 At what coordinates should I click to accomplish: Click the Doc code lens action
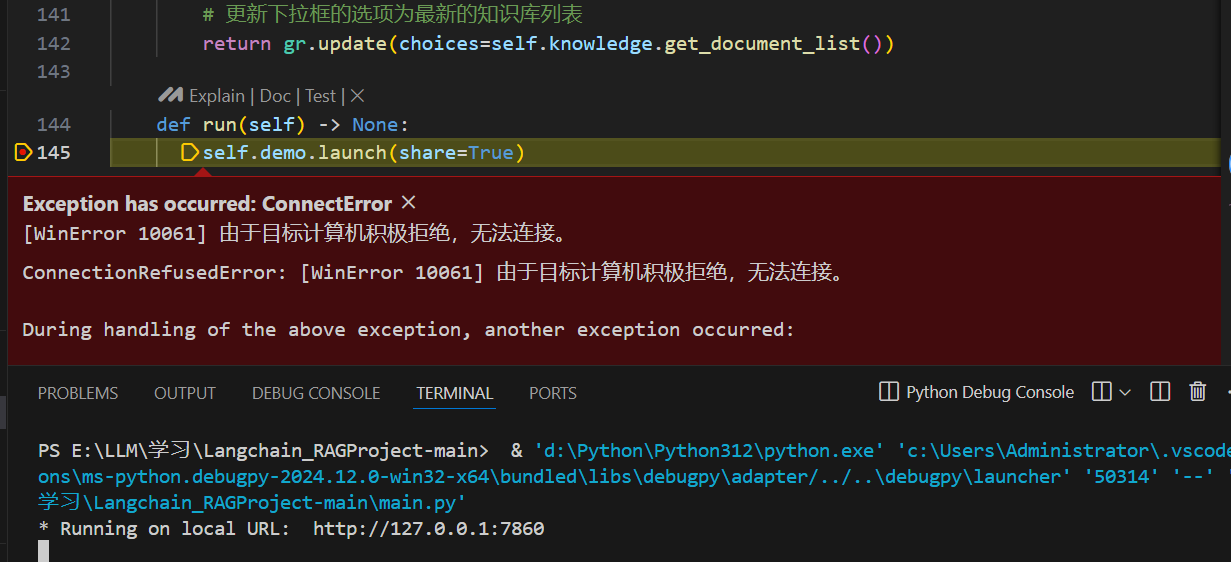click(x=275, y=96)
